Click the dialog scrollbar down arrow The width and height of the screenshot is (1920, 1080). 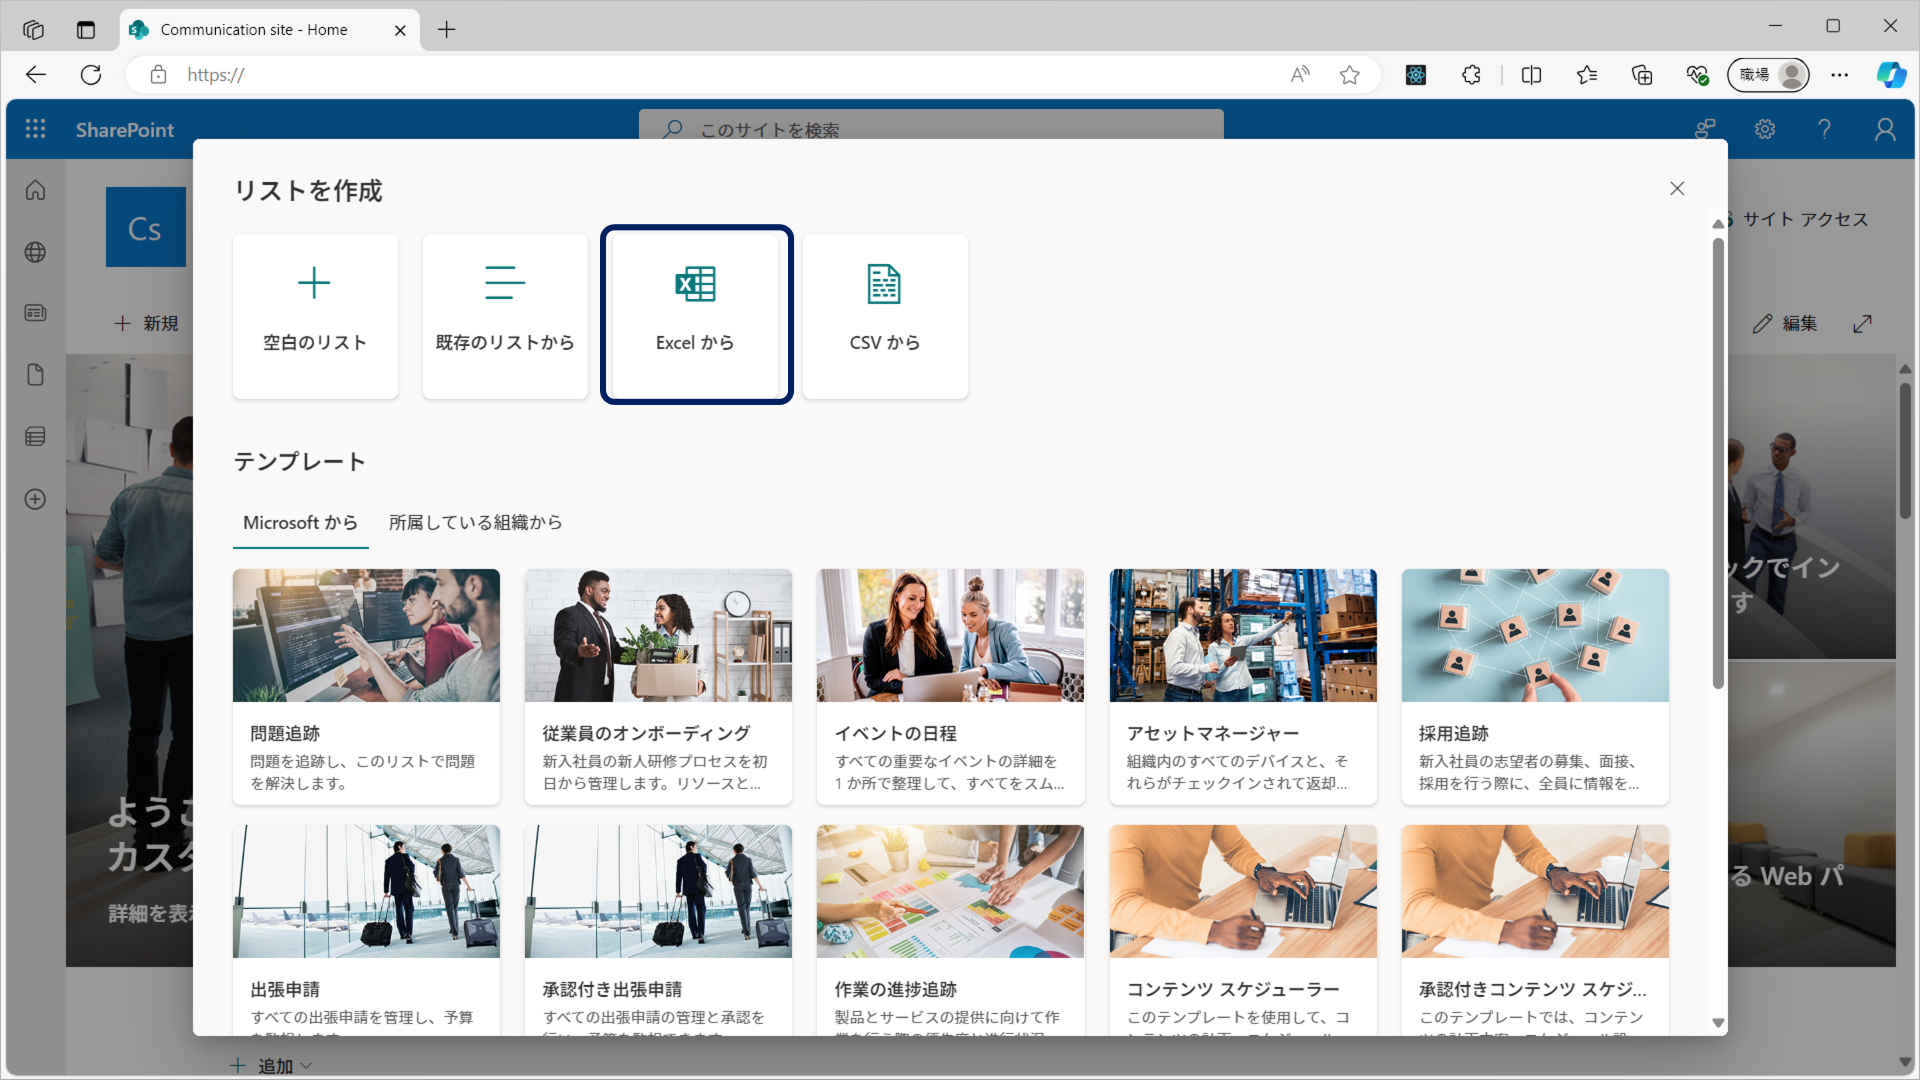pyautogui.click(x=1718, y=1023)
